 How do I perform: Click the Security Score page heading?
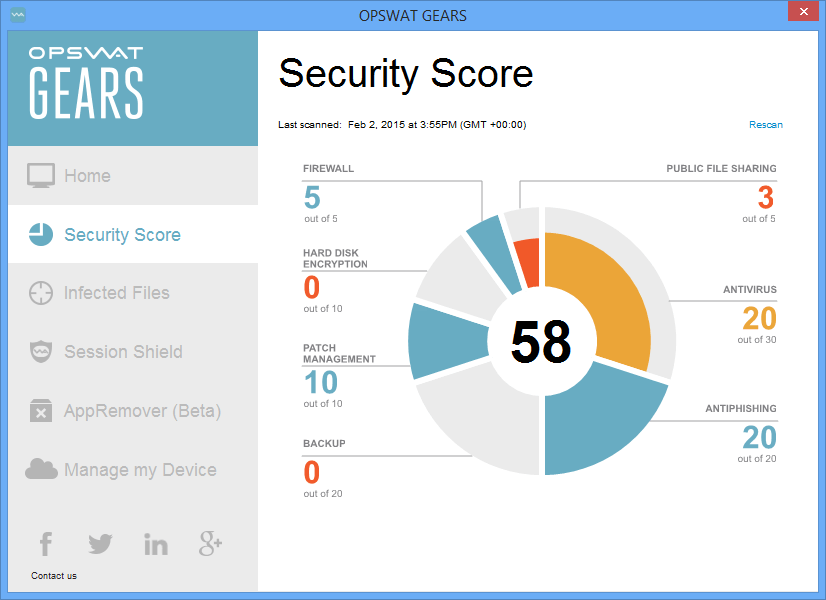406,74
